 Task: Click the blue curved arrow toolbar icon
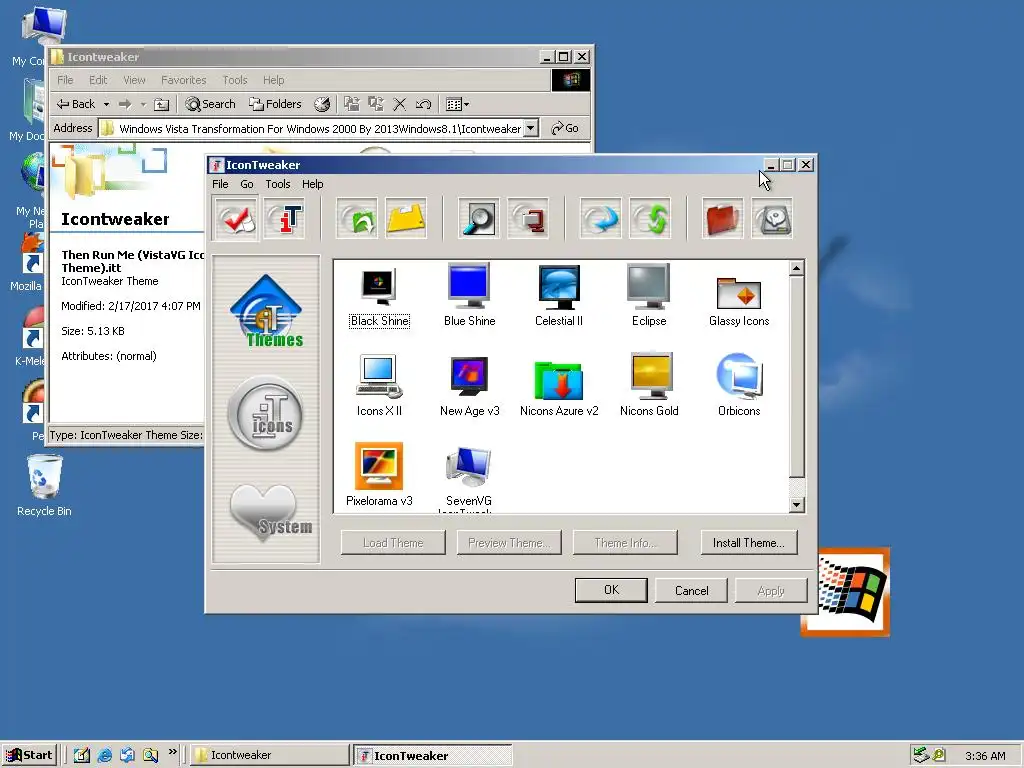pos(600,219)
